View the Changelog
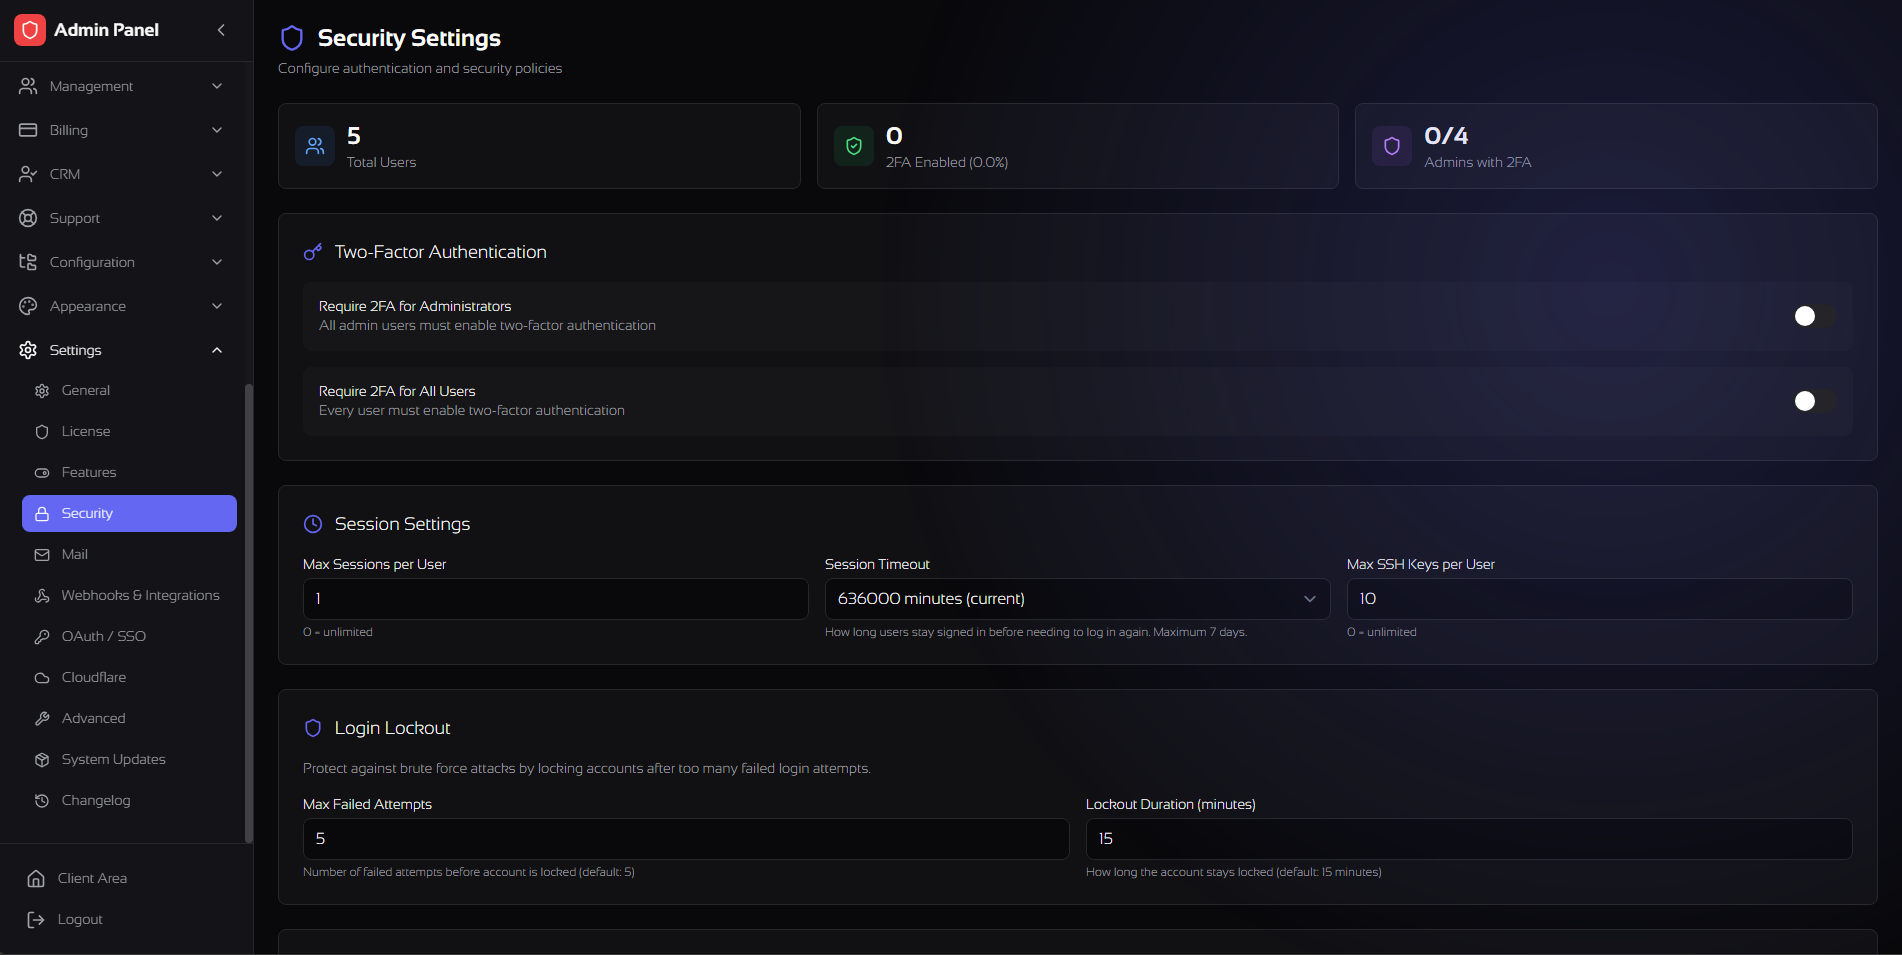 click(x=129, y=801)
